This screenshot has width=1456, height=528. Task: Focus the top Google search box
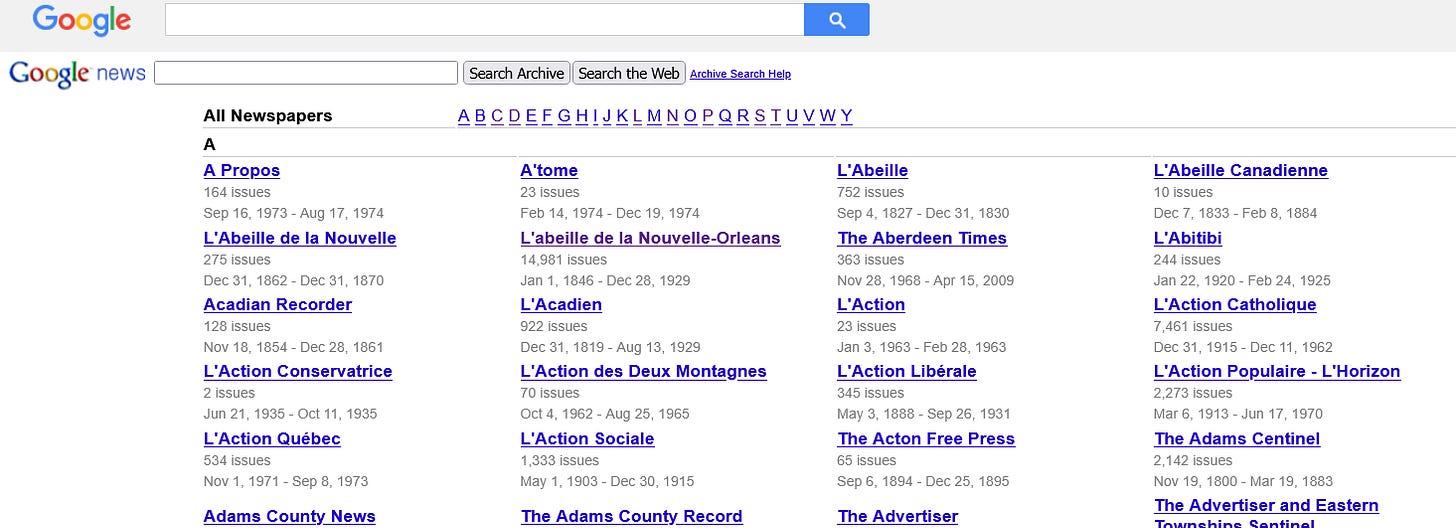click(x=485, y=20)
